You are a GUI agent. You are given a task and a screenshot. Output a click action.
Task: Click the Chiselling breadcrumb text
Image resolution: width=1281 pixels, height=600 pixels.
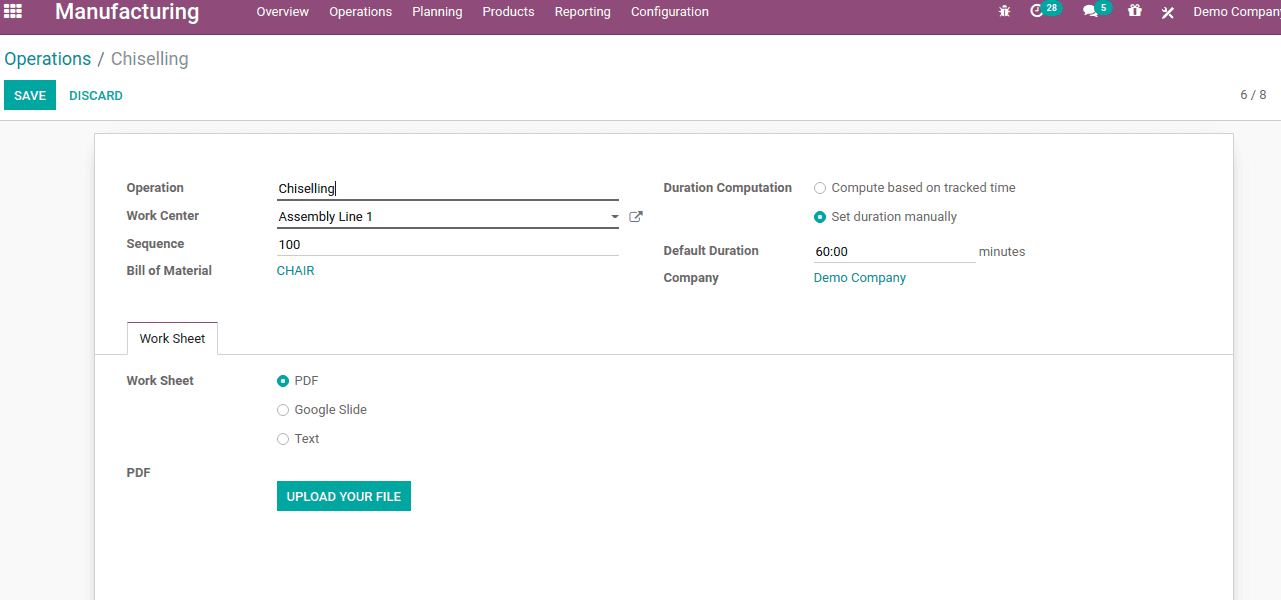(x=150, y=59)
